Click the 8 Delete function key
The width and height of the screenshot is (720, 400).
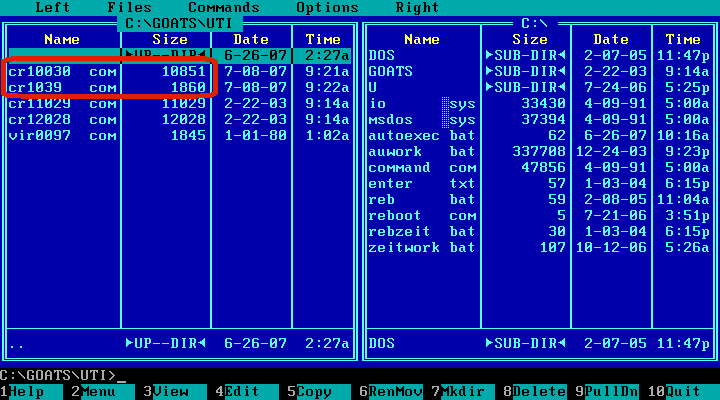535,392
